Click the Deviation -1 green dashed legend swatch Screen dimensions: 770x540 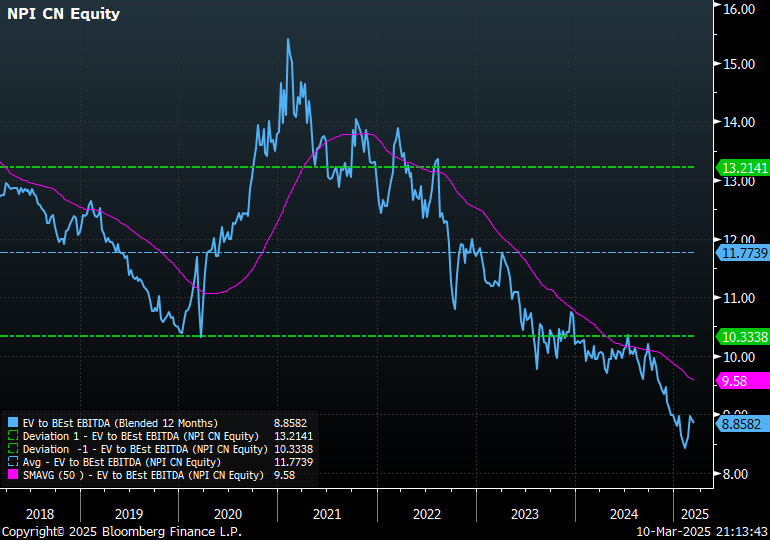13,449
